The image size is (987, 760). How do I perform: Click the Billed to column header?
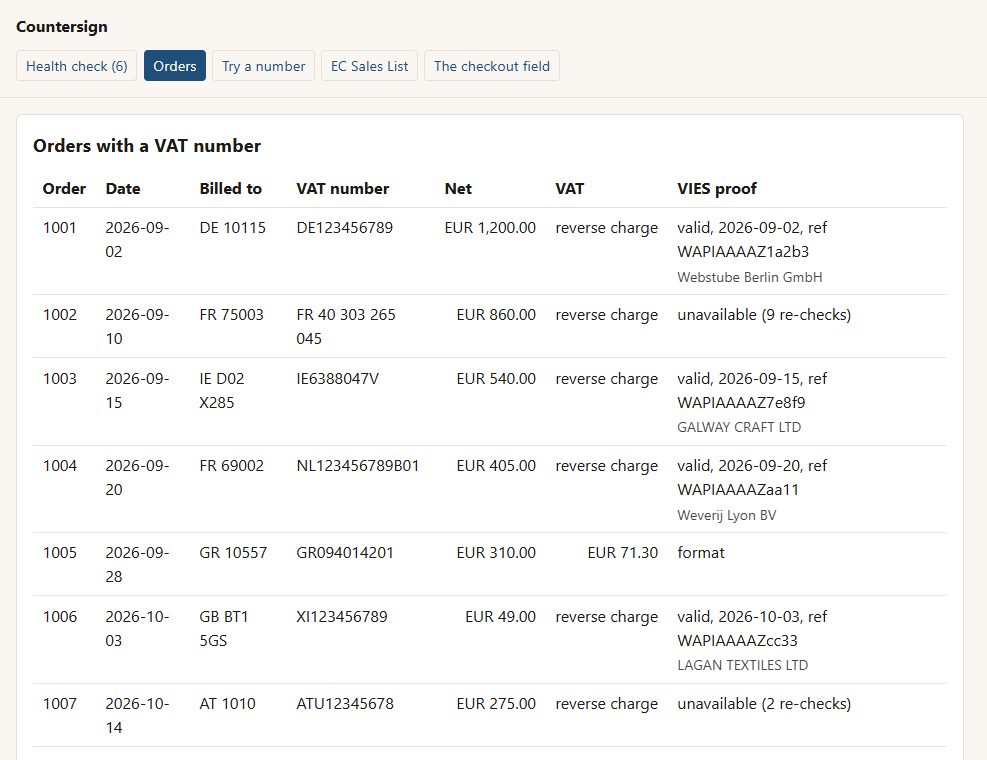coord(230,188)
